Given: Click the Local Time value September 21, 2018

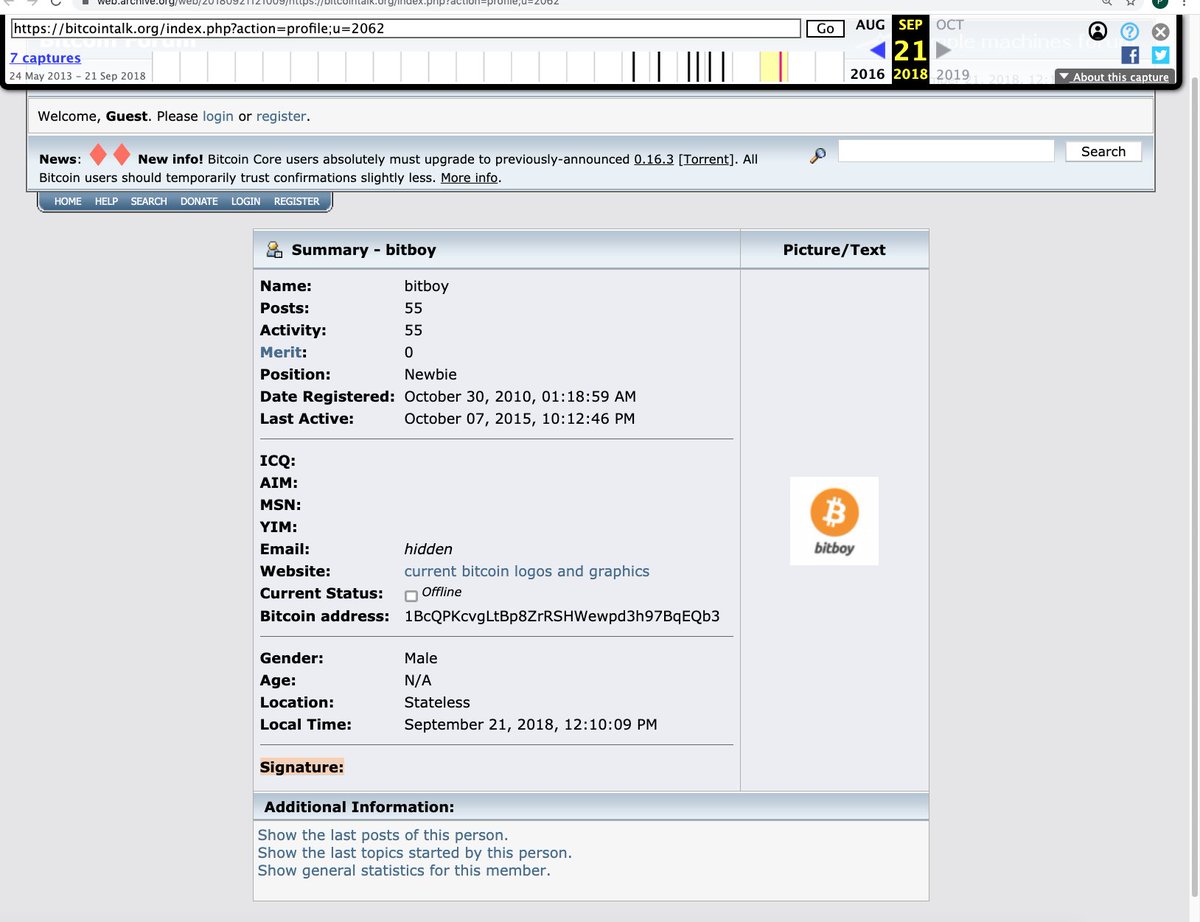Looking at the screenshot, I should click(x=531, y=724).
